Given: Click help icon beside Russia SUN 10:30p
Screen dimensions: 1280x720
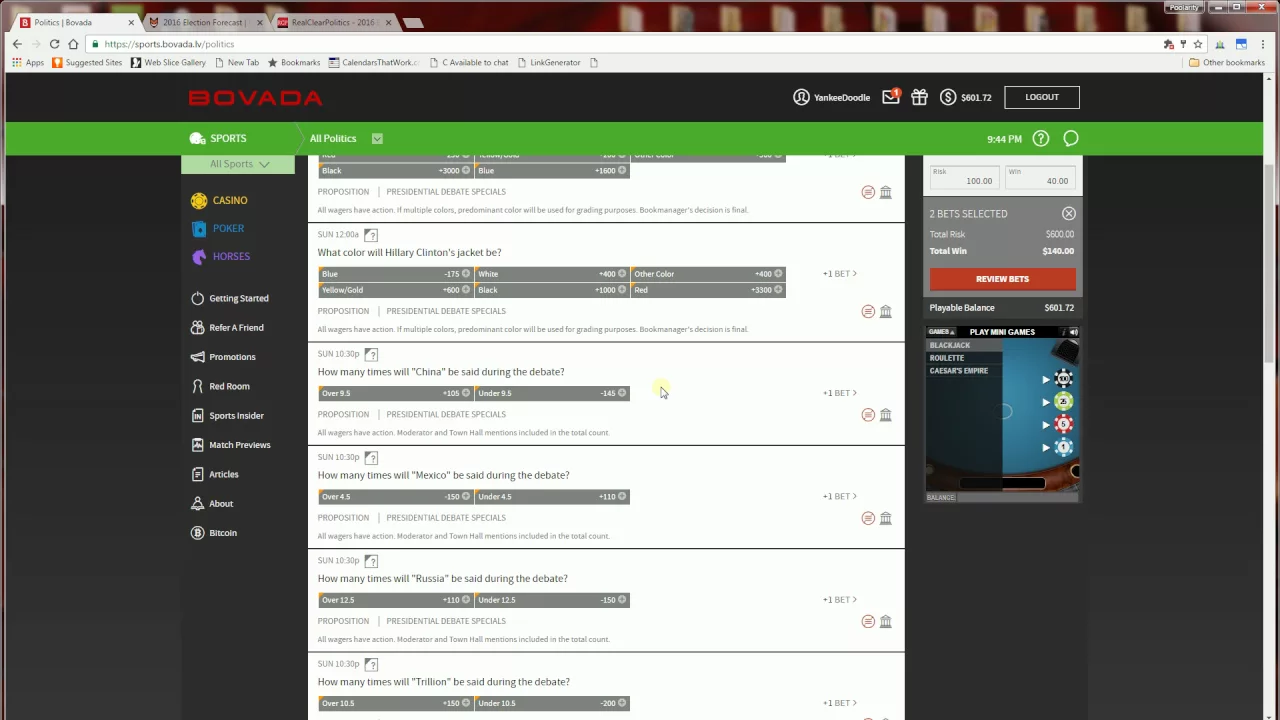Looking at the screenshot, I should [x=371, y=561].
